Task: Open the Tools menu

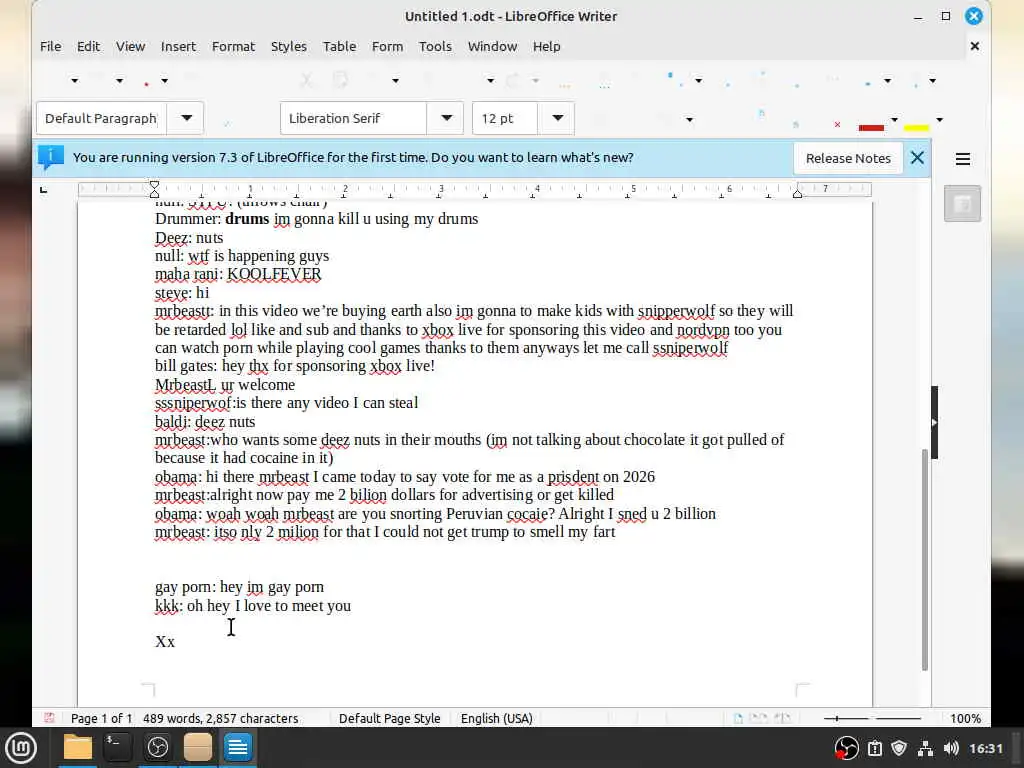Action: pos(435,46)
